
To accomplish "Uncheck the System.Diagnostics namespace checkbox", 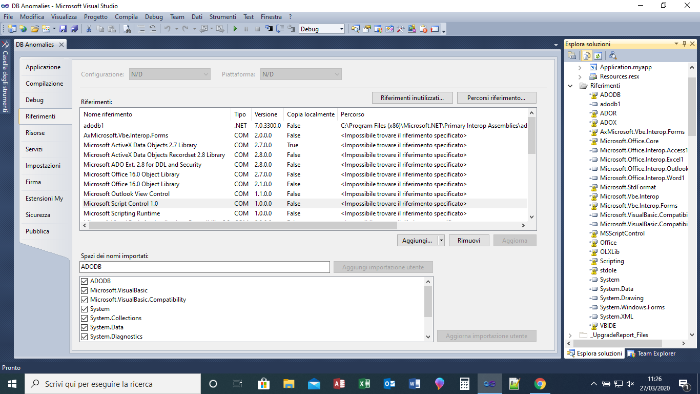I will [84, 336].
